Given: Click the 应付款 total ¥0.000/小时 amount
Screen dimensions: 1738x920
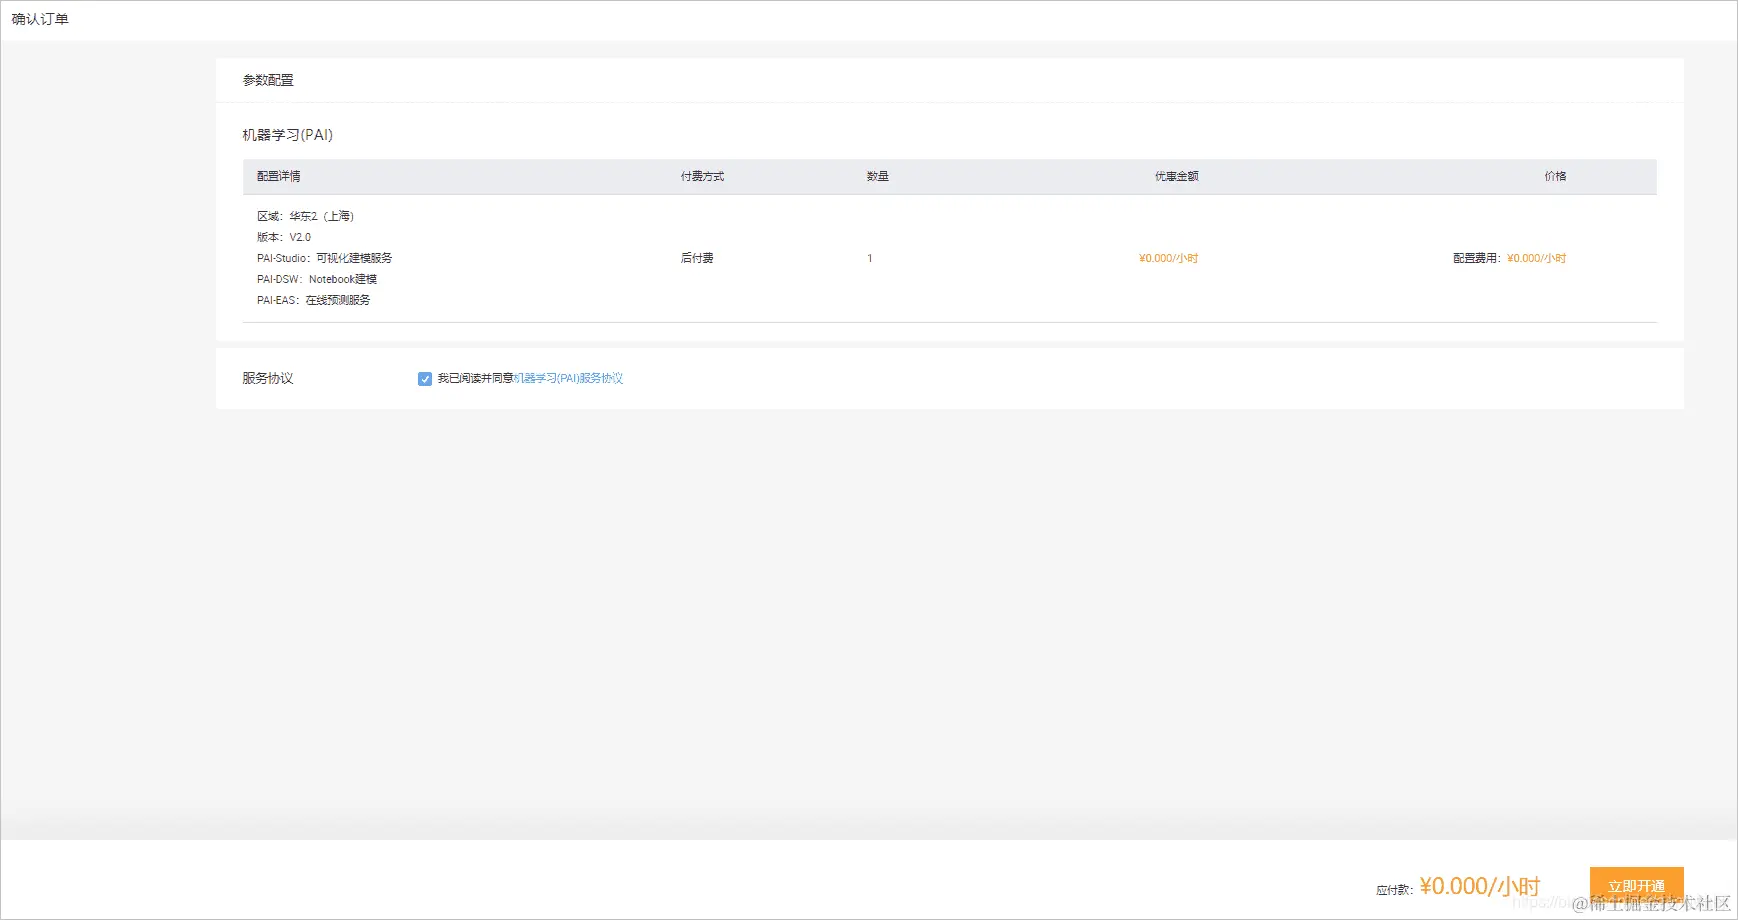Looking at the screenshot, I should tap(1480, 886).
